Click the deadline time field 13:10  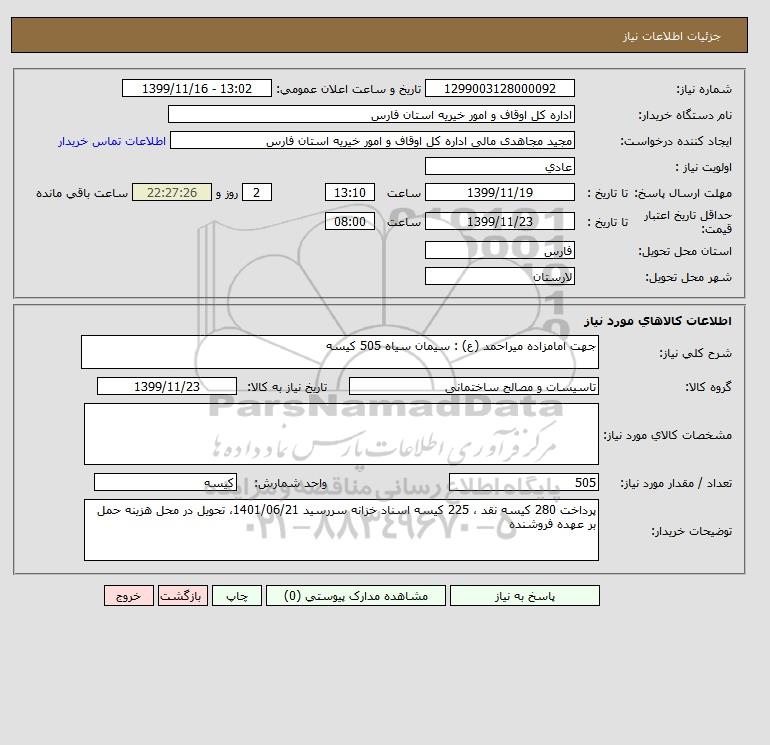point(350,193)
